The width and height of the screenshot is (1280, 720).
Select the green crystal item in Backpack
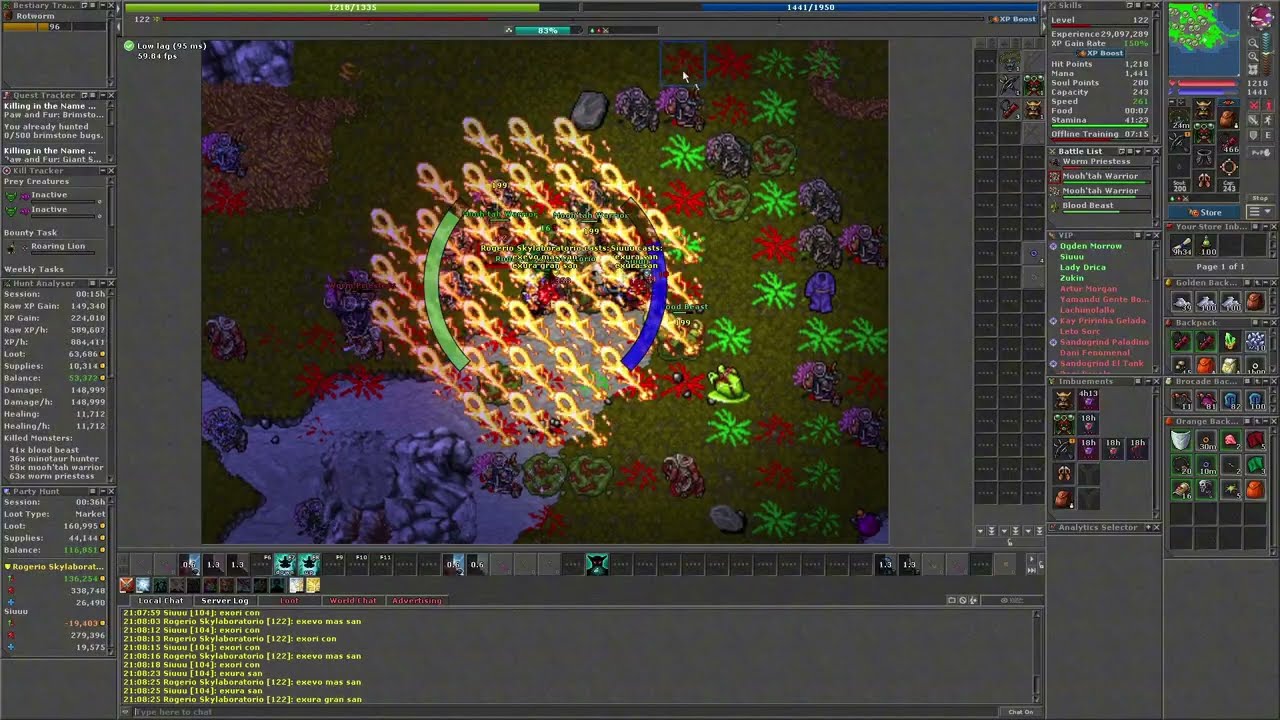1230,341
